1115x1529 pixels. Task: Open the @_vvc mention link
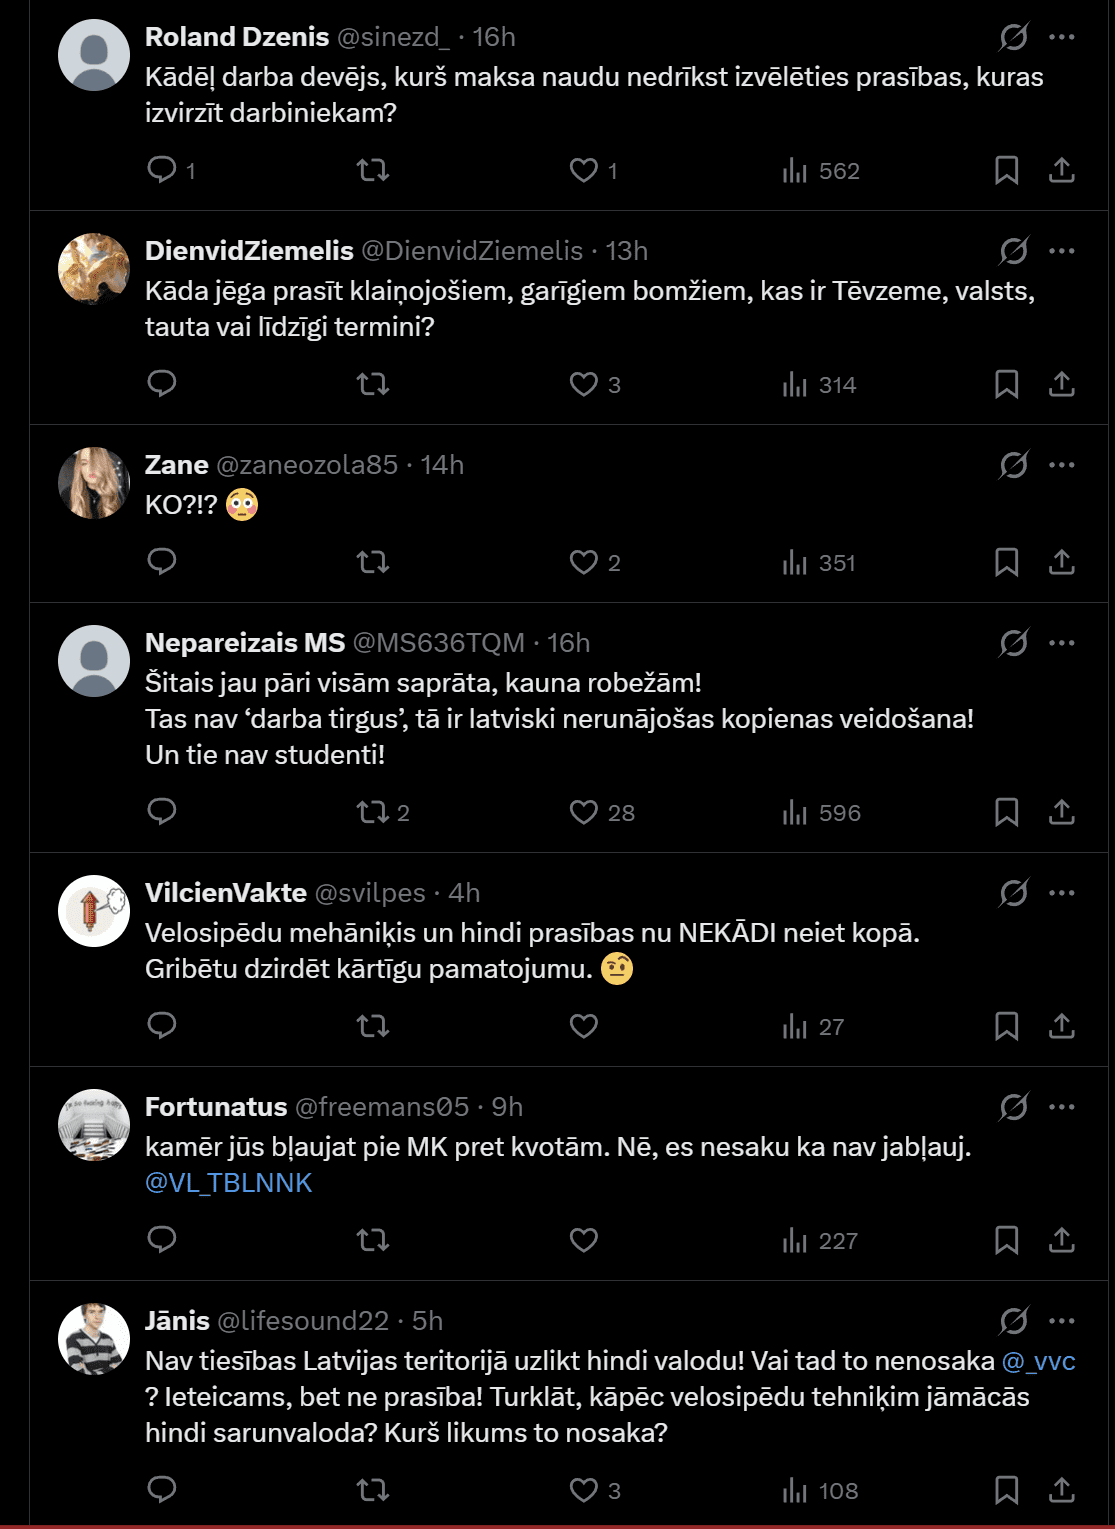point(1038,1361)
